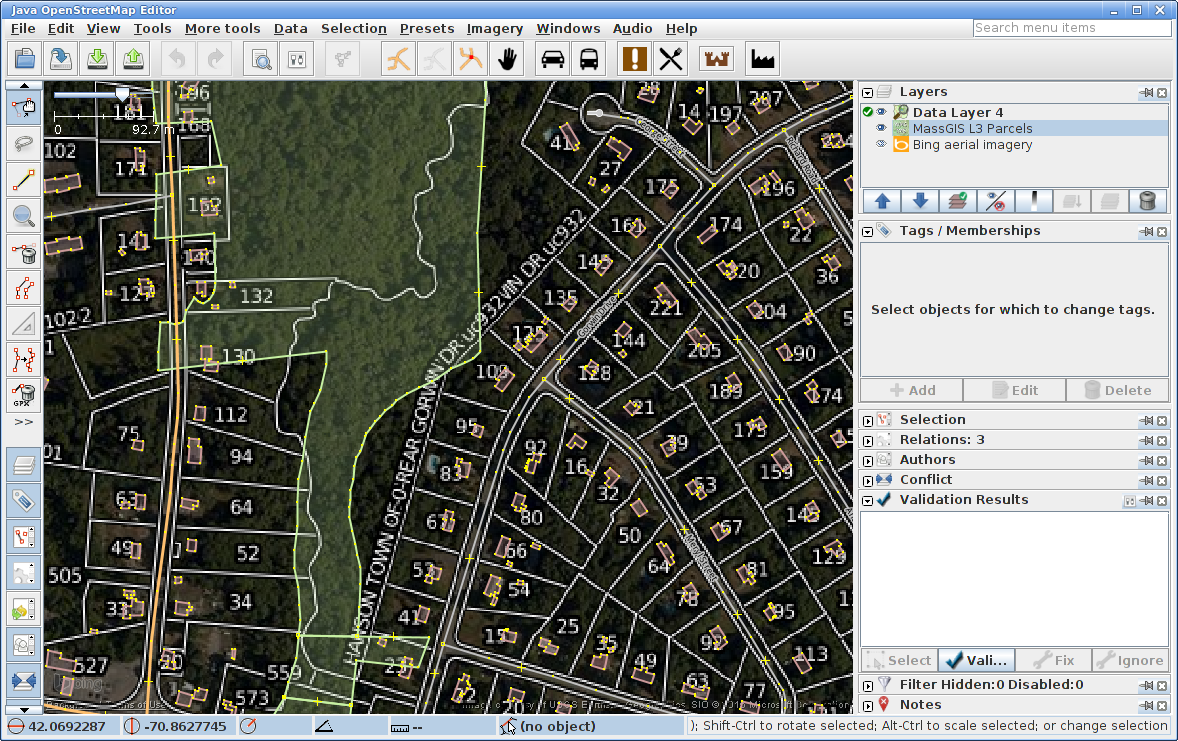This screenshot has width=1178, height=741.
Task: Open the Presets menu
Action: tap(427, 28)
